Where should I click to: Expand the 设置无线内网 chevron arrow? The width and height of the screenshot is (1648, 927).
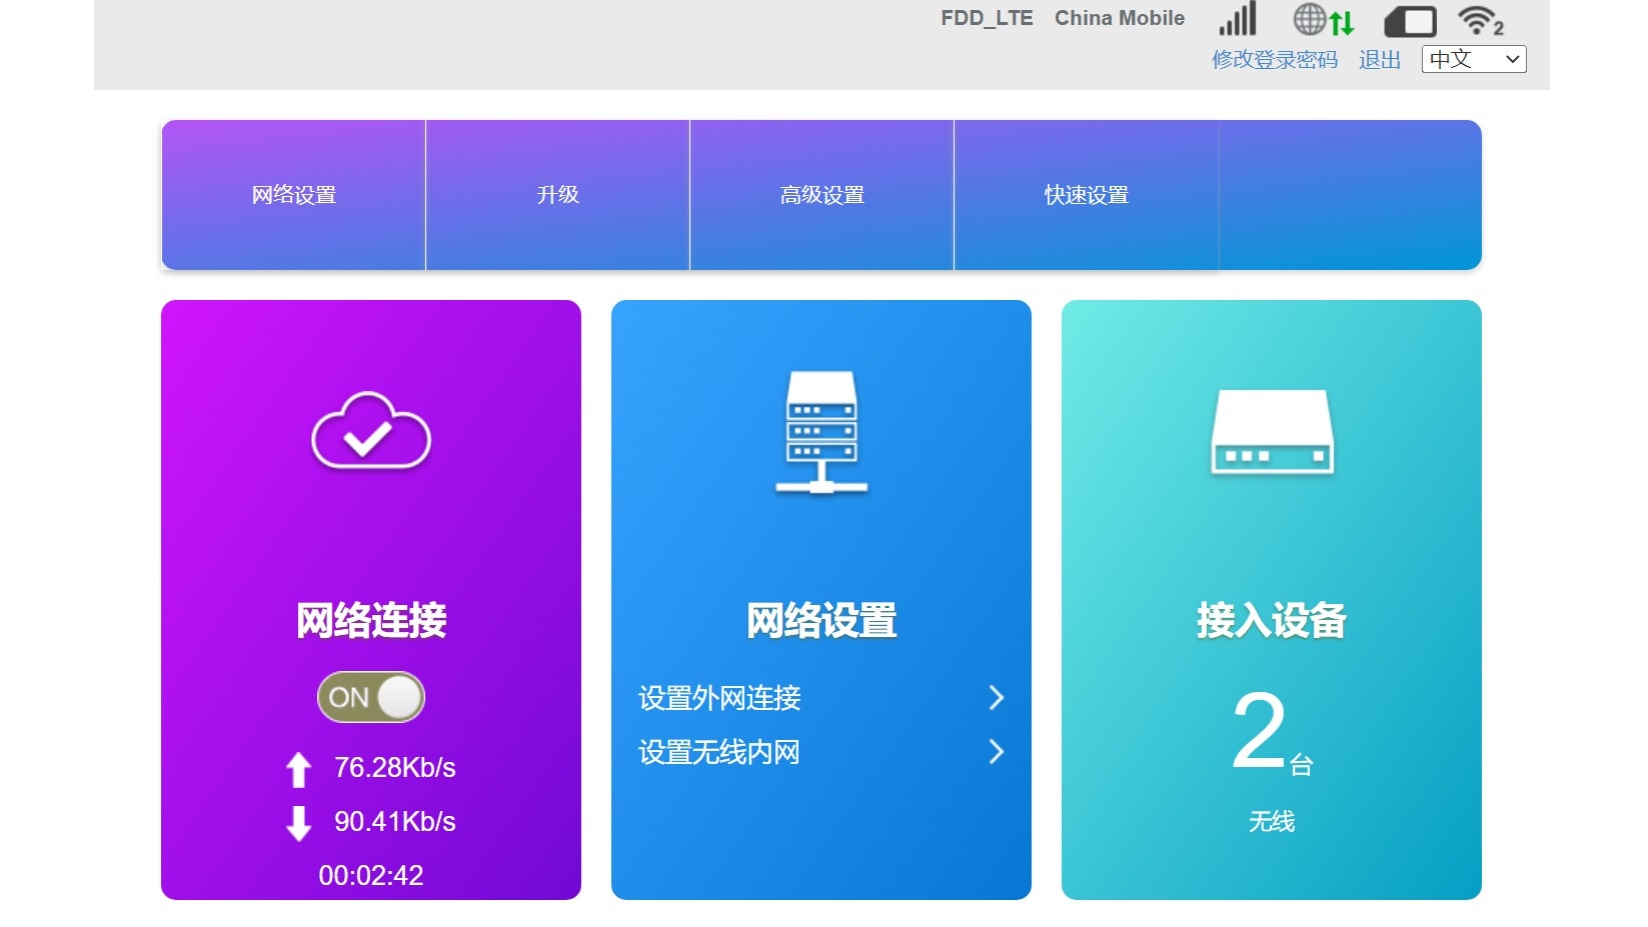coord(996,752)
